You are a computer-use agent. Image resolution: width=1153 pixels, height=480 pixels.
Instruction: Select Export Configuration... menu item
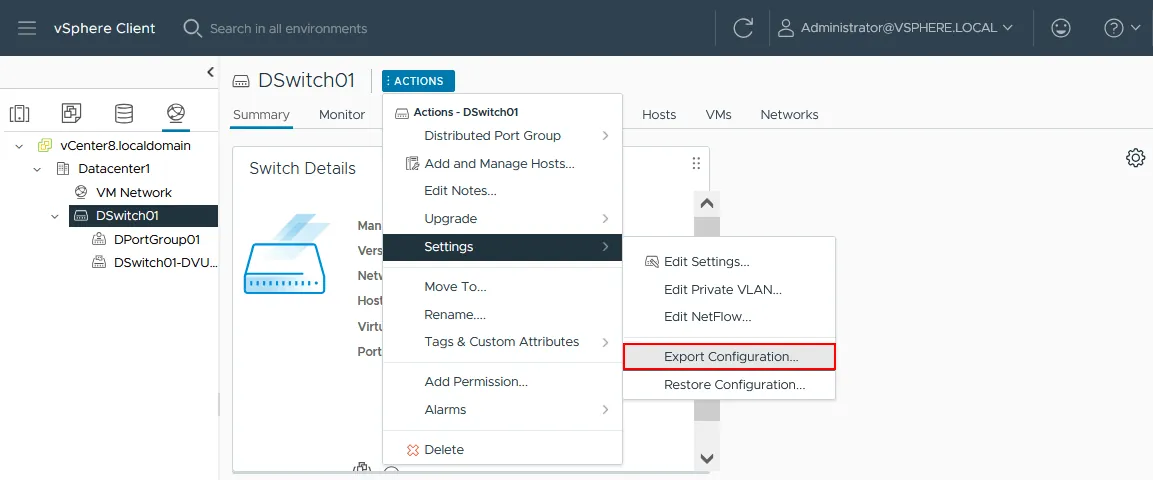[x=729, y=357]
